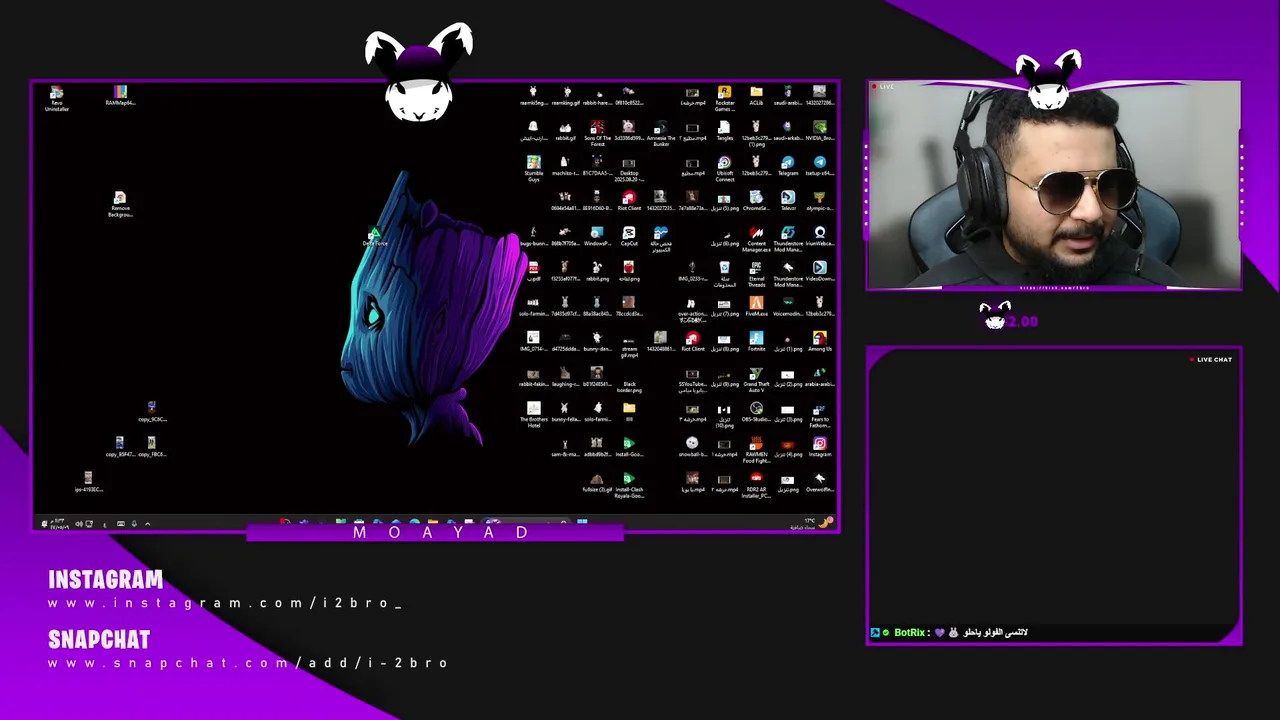Click the Windows taskbar weather widget
The height and width of the screenshot is (720, 1280).
[810, 523]
